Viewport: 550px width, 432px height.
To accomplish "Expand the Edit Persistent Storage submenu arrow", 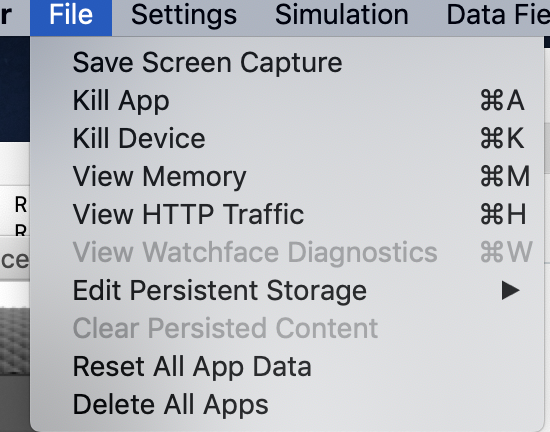I will point(510,290).
